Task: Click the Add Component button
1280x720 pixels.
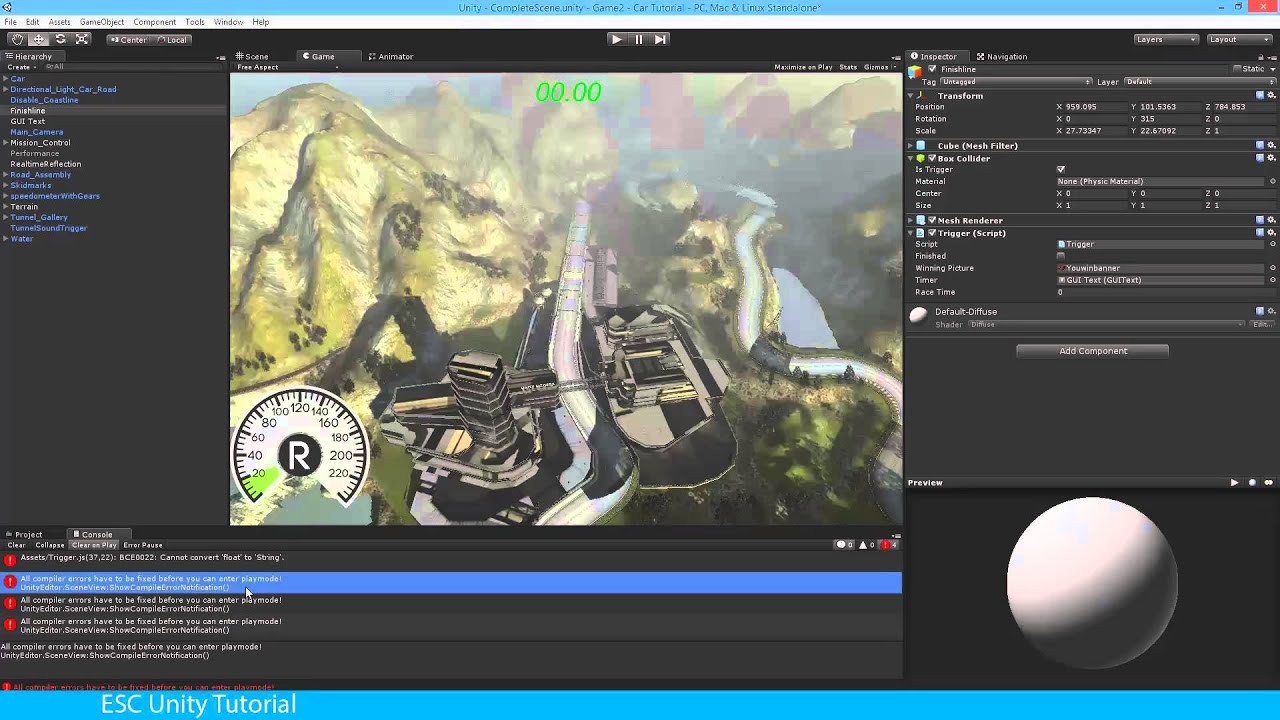Action: coord(1092,351)
